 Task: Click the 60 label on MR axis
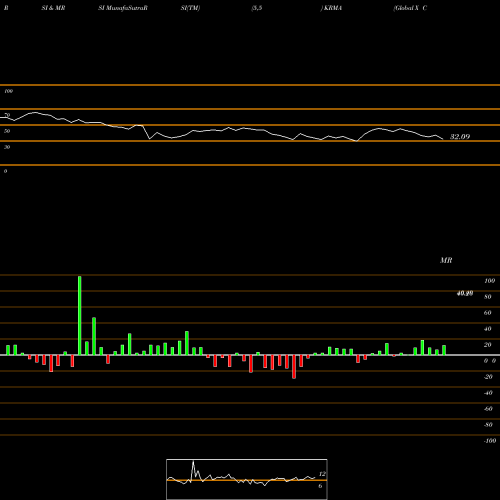click(x=487, y=313)
